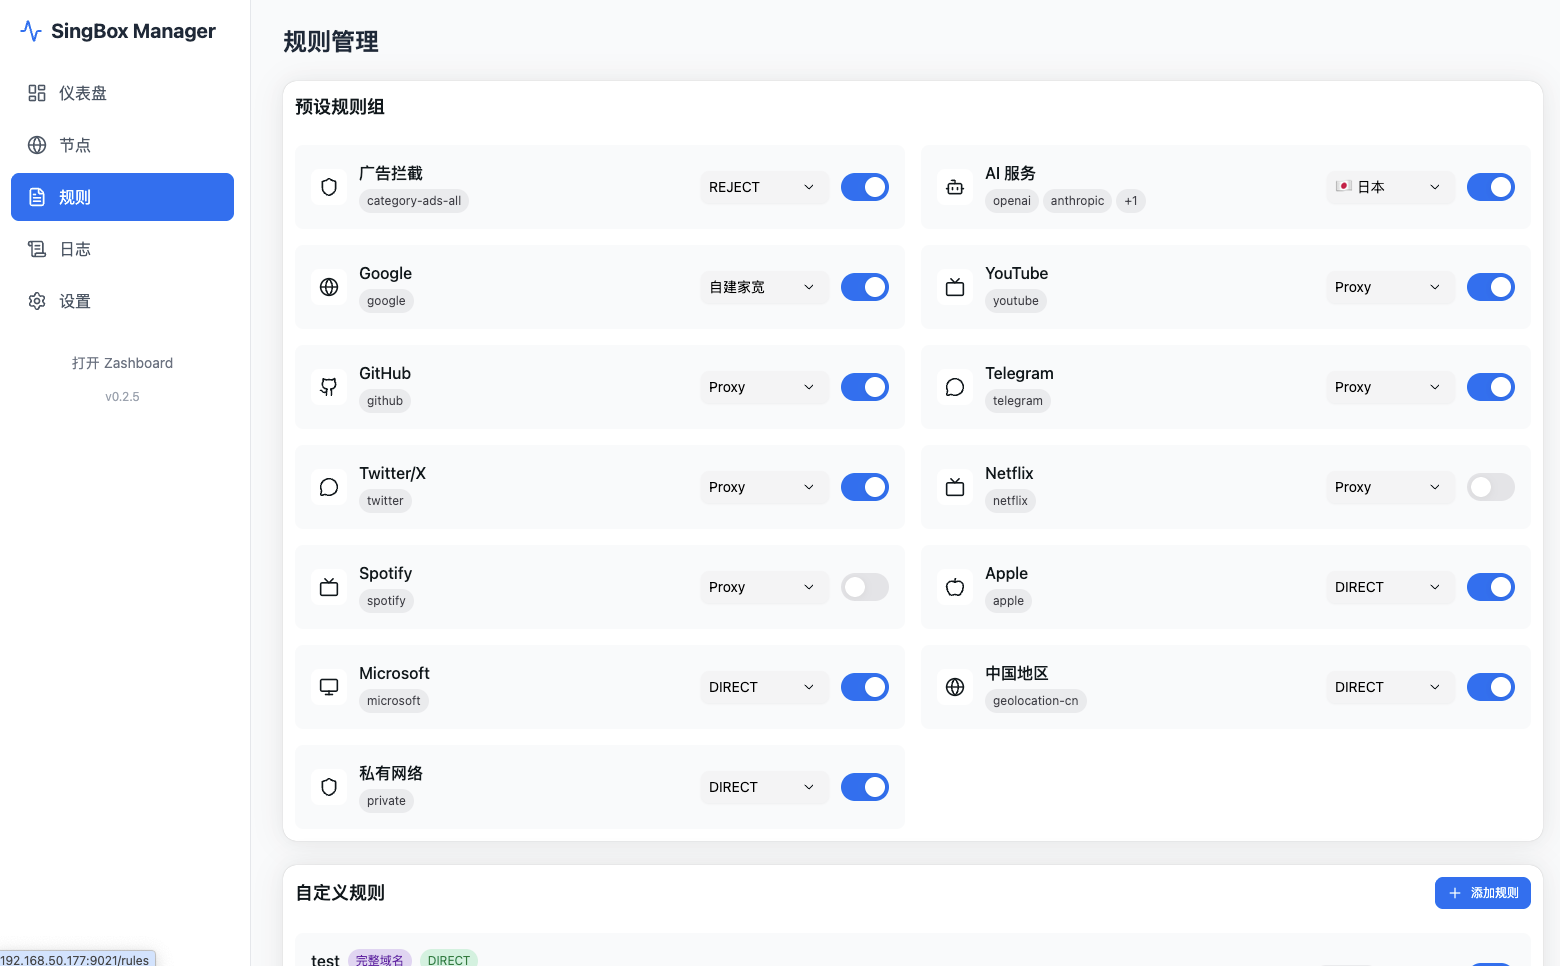Disable the Apple rule toggle

[x=1491, y=587]
